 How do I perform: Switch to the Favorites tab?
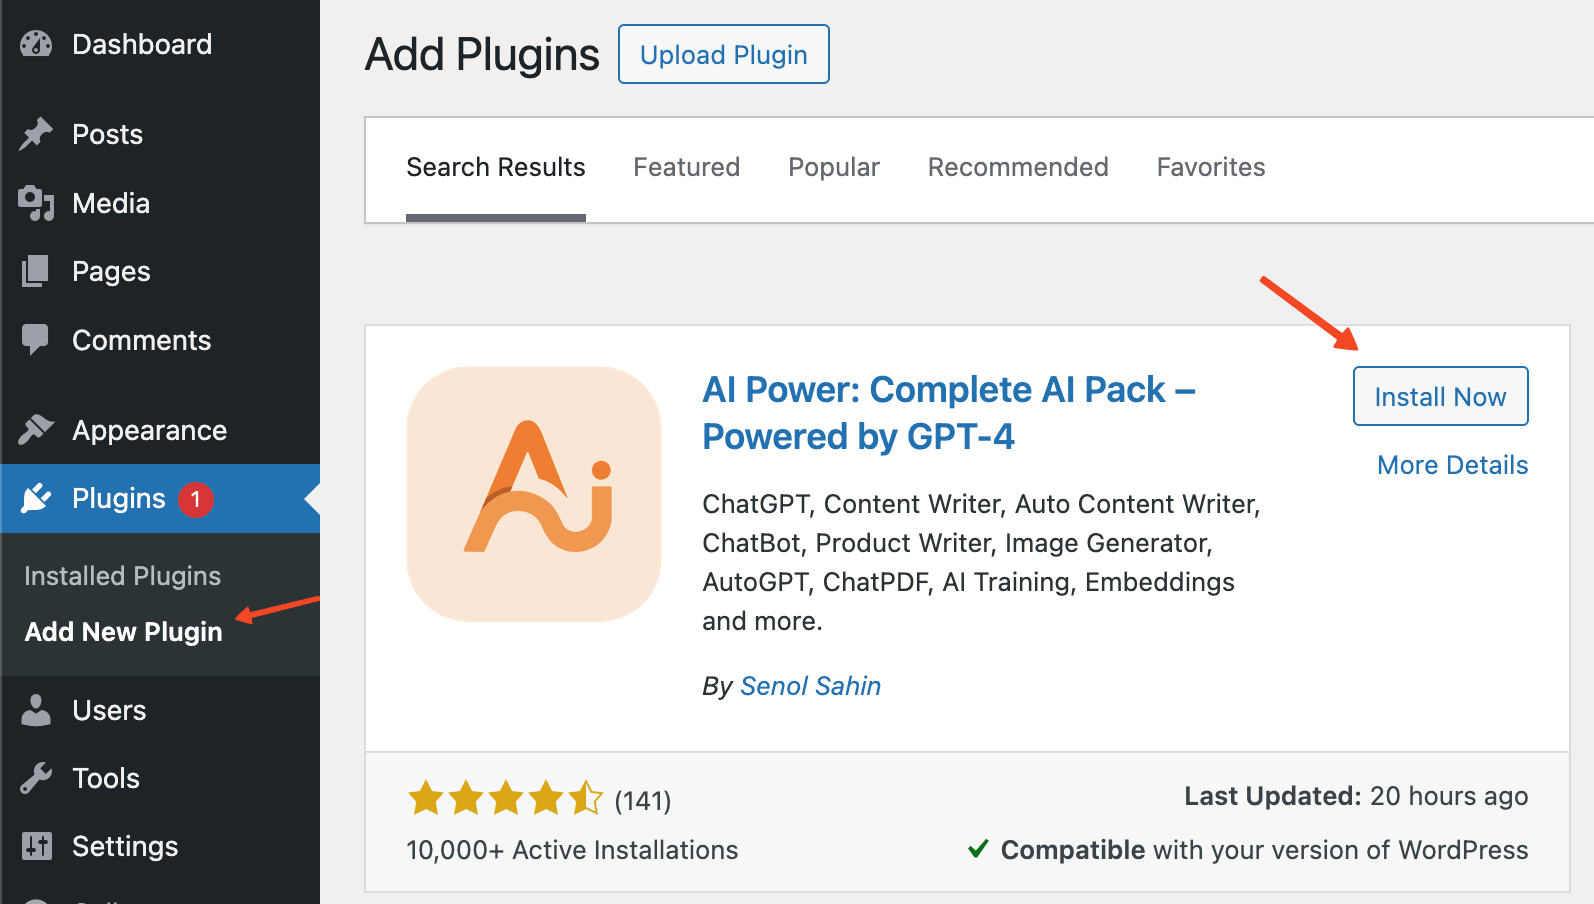point(1211,167)
